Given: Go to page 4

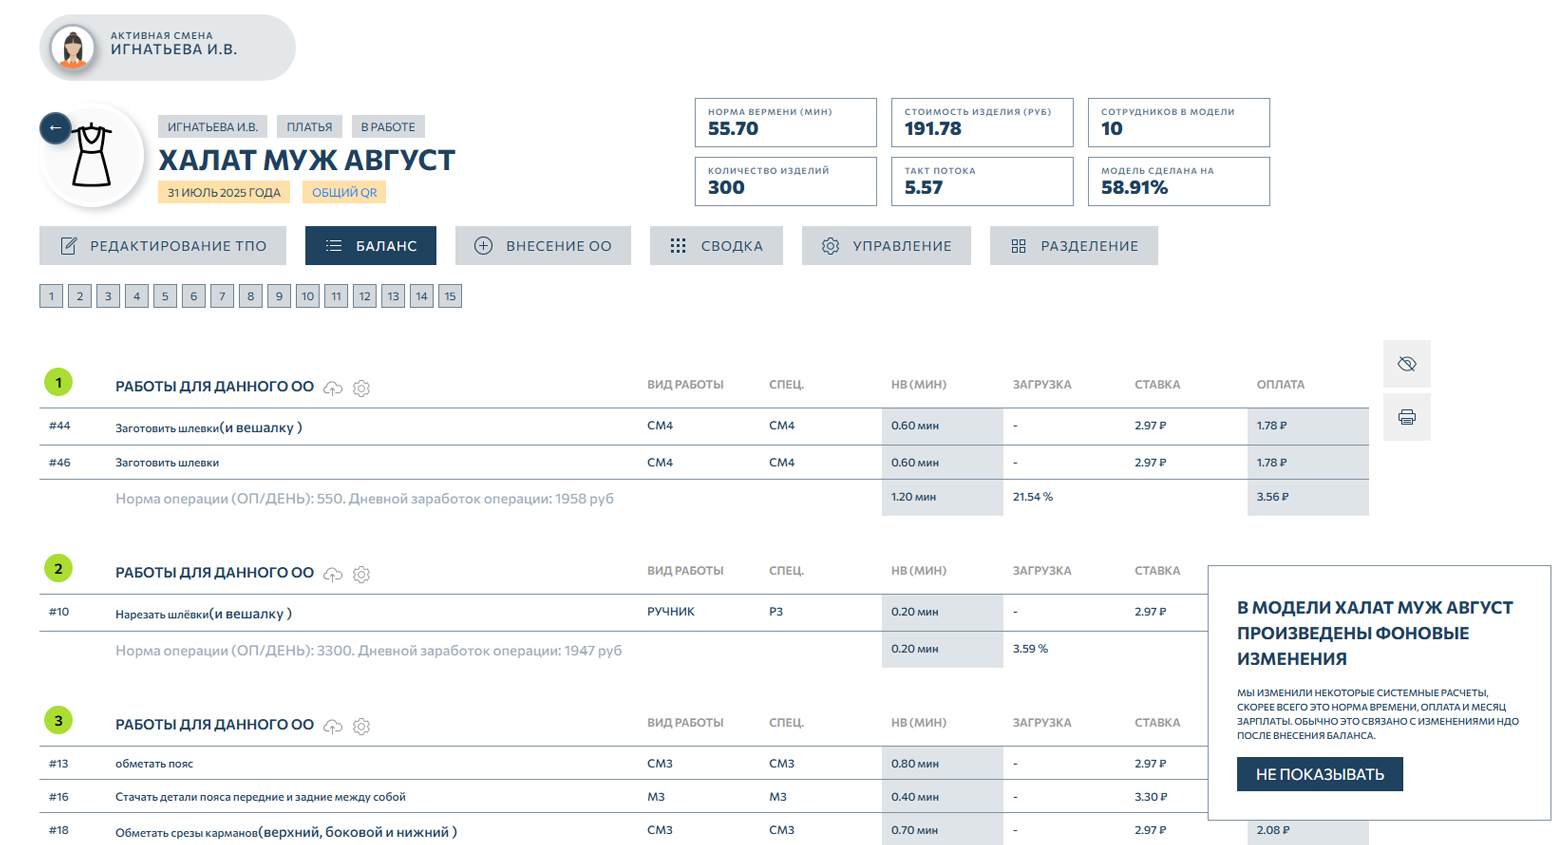Looking at the screenshot, I should tap(137, 296).
